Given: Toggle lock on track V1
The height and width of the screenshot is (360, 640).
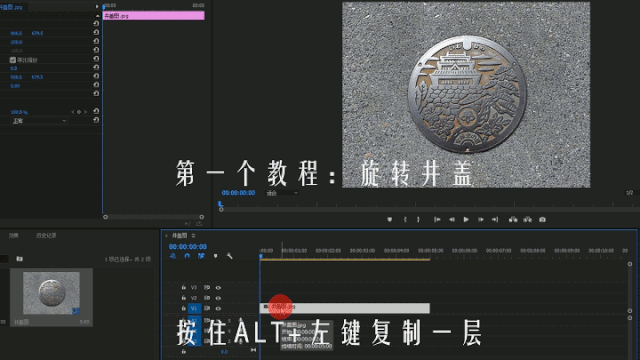Looking at the screenshot, I should click(x=184, y=308).
